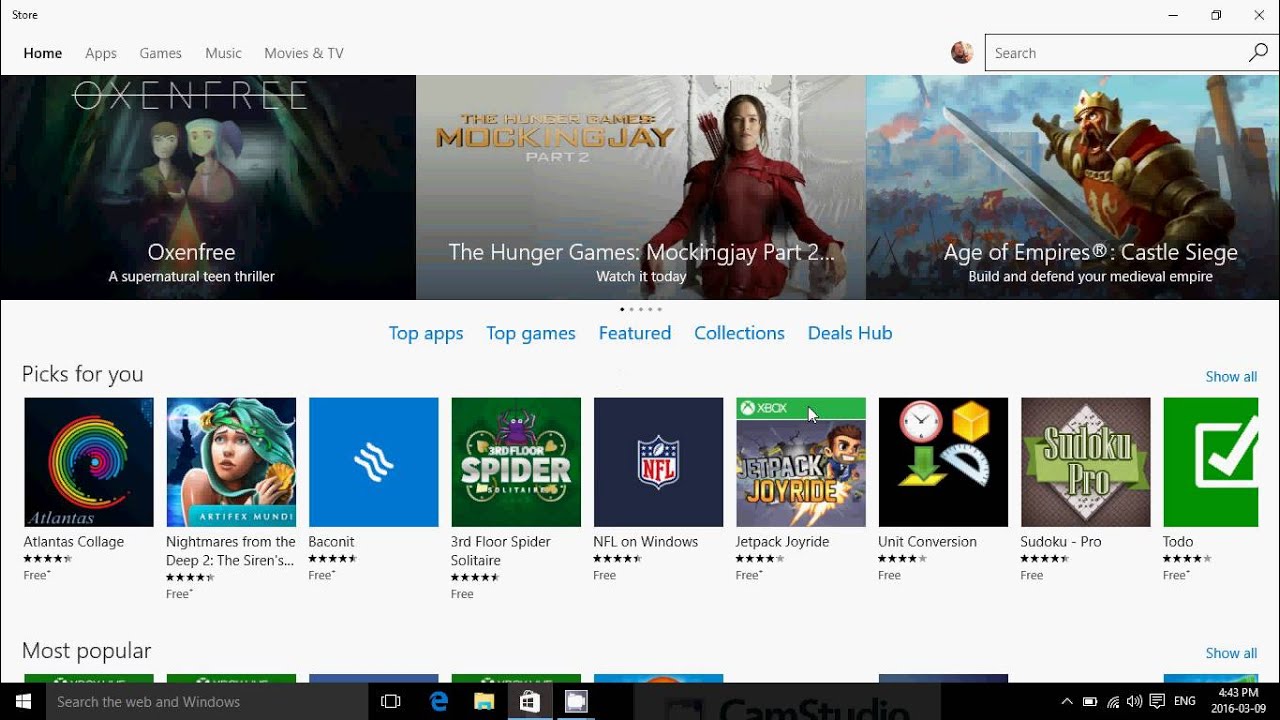
Task: Show hidden system tray icons
Action: click(1067, 702)
